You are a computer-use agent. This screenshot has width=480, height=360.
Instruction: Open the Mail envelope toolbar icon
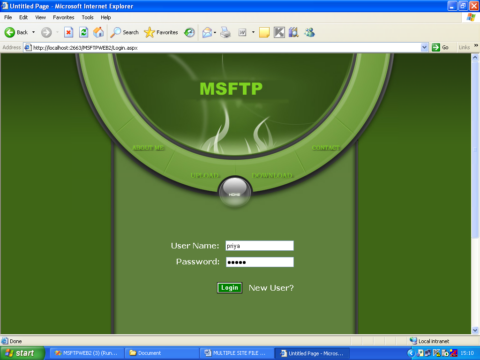click(x=207, y=32)
